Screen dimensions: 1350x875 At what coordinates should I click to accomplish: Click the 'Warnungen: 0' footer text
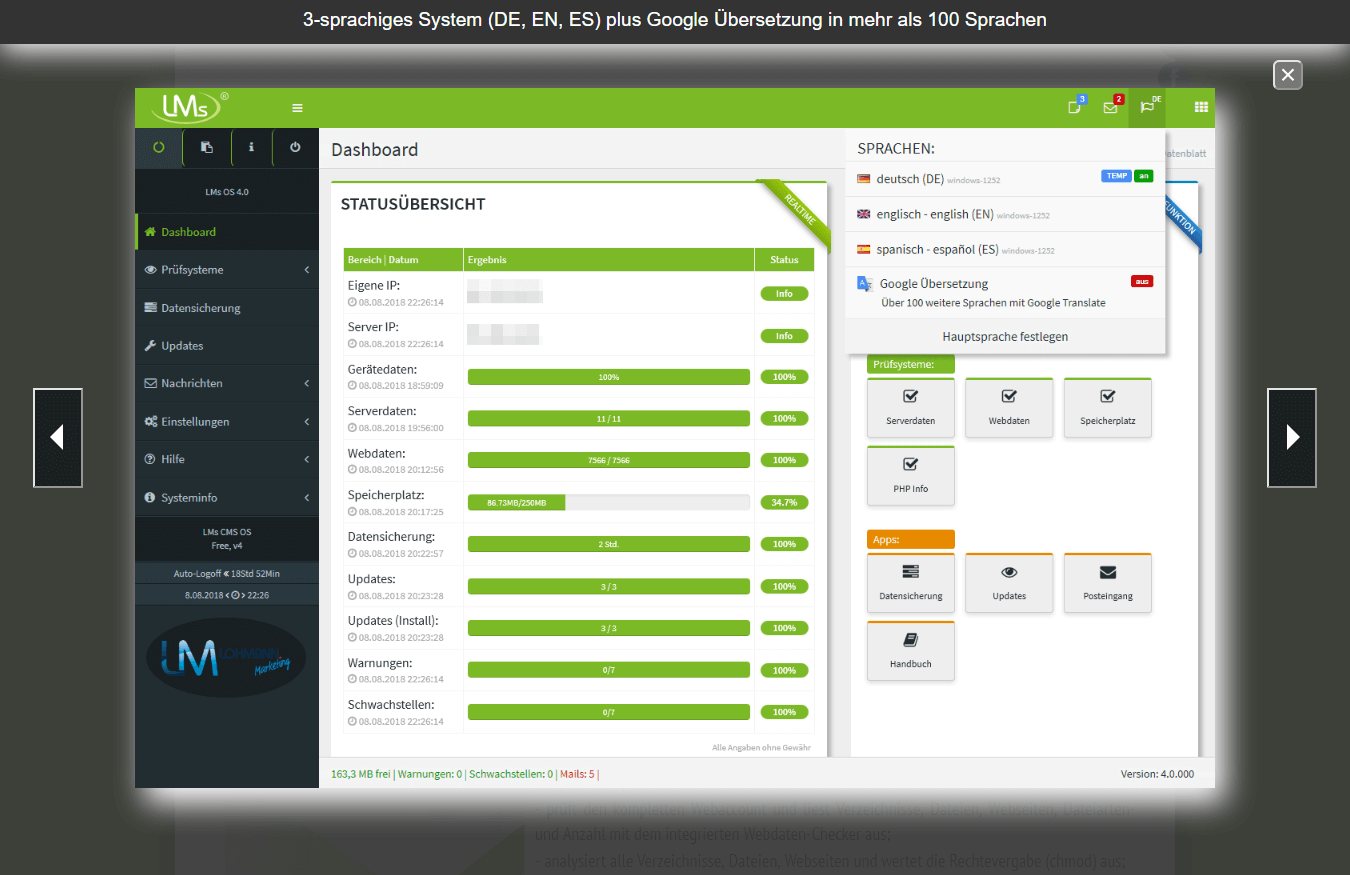[x=430, y=774]
